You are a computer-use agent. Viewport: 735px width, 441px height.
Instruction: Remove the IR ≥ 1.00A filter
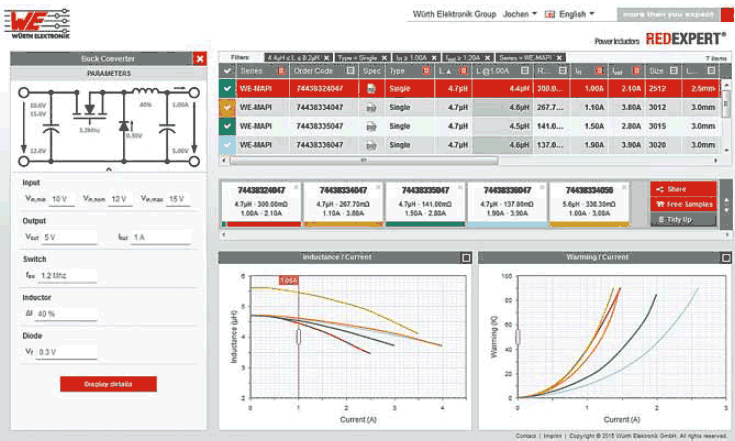pyautogui.click(x=434, y=58)
